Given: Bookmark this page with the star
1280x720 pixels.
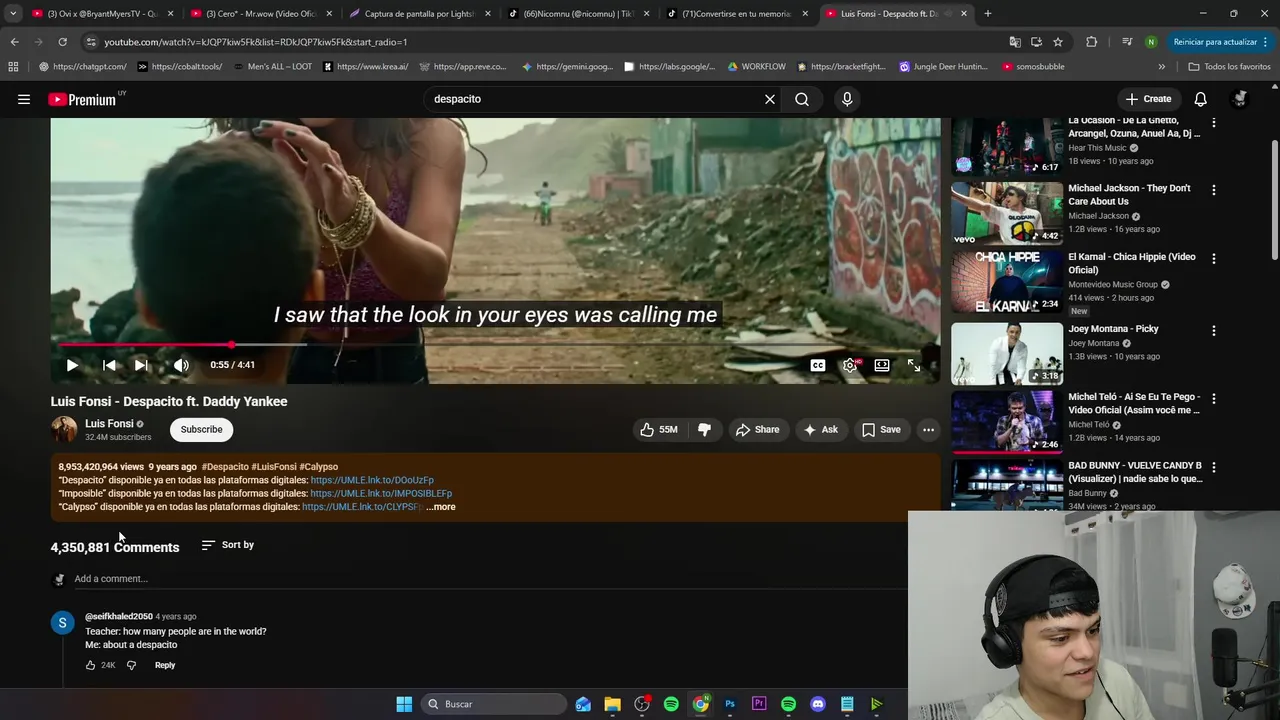Looking at the screenshot, I should (1058, 42).
